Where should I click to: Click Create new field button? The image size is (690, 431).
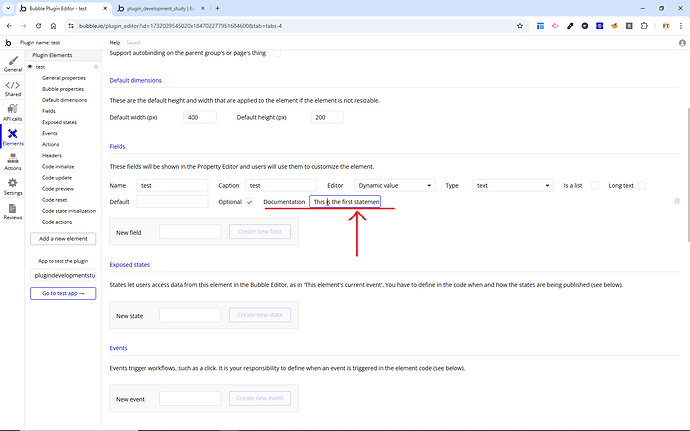pos(260,232)
